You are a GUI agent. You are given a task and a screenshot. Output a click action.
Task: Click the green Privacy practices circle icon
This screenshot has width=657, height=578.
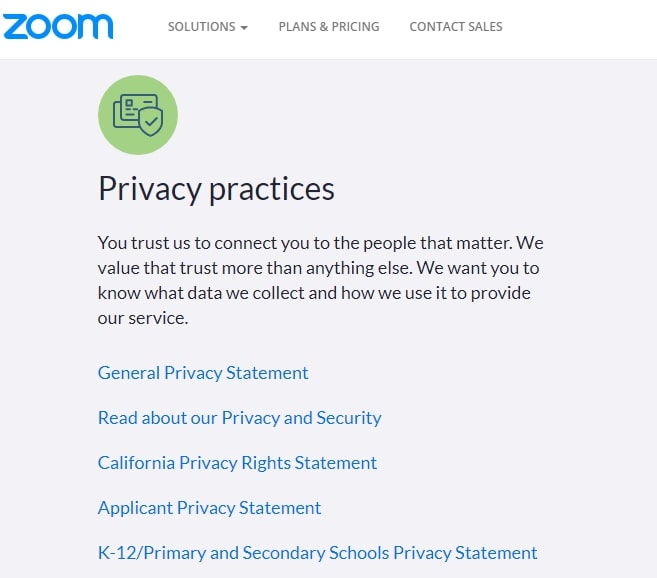coord(138,115)
